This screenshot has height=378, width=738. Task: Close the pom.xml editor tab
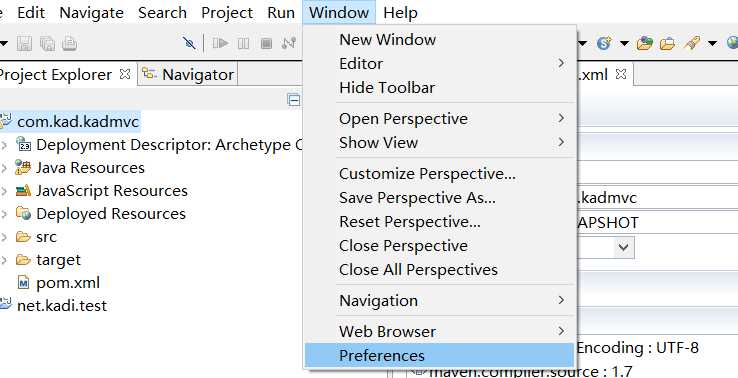coord(621,74)
